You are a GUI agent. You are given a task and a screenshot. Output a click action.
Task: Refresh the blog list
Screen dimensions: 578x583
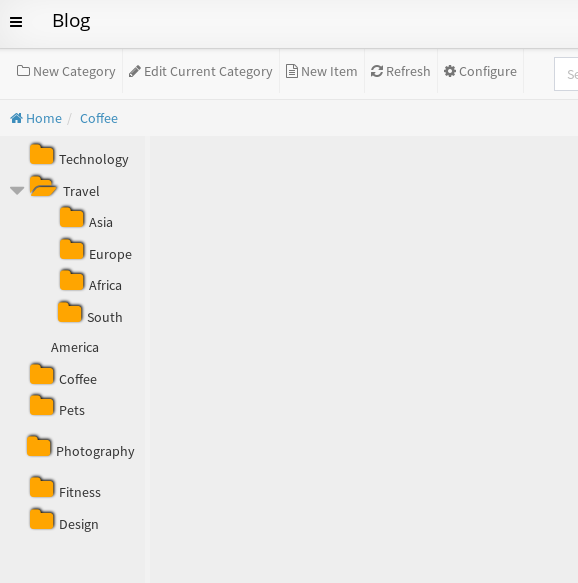click(401, 71)
